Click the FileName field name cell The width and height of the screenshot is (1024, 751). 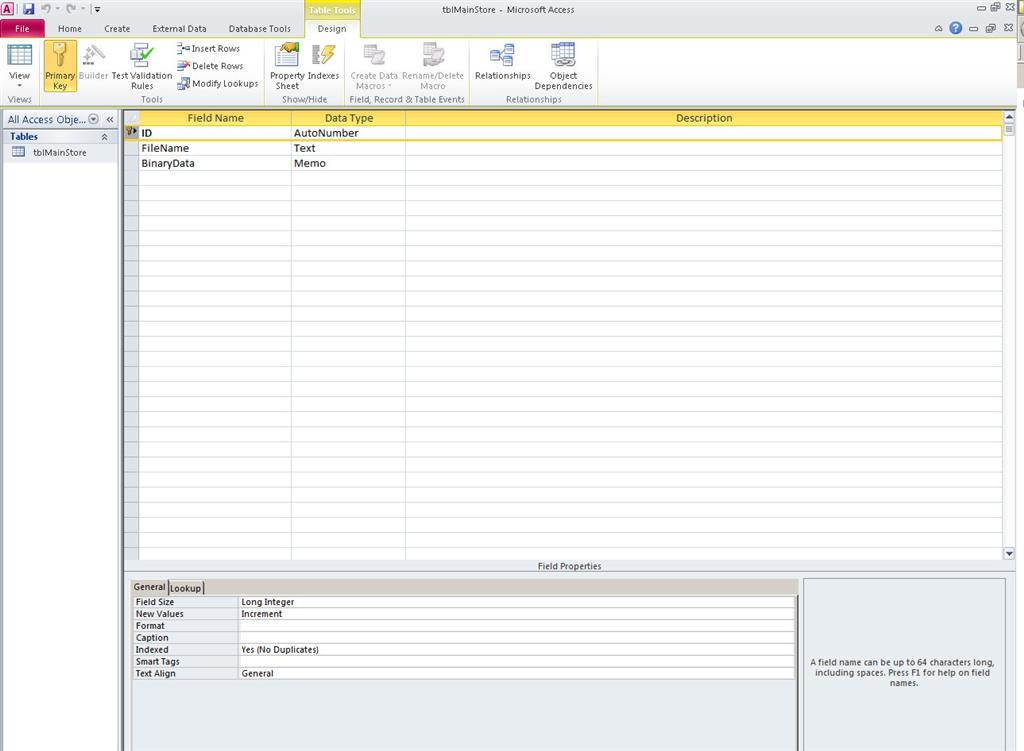click(x=215, y=148)
